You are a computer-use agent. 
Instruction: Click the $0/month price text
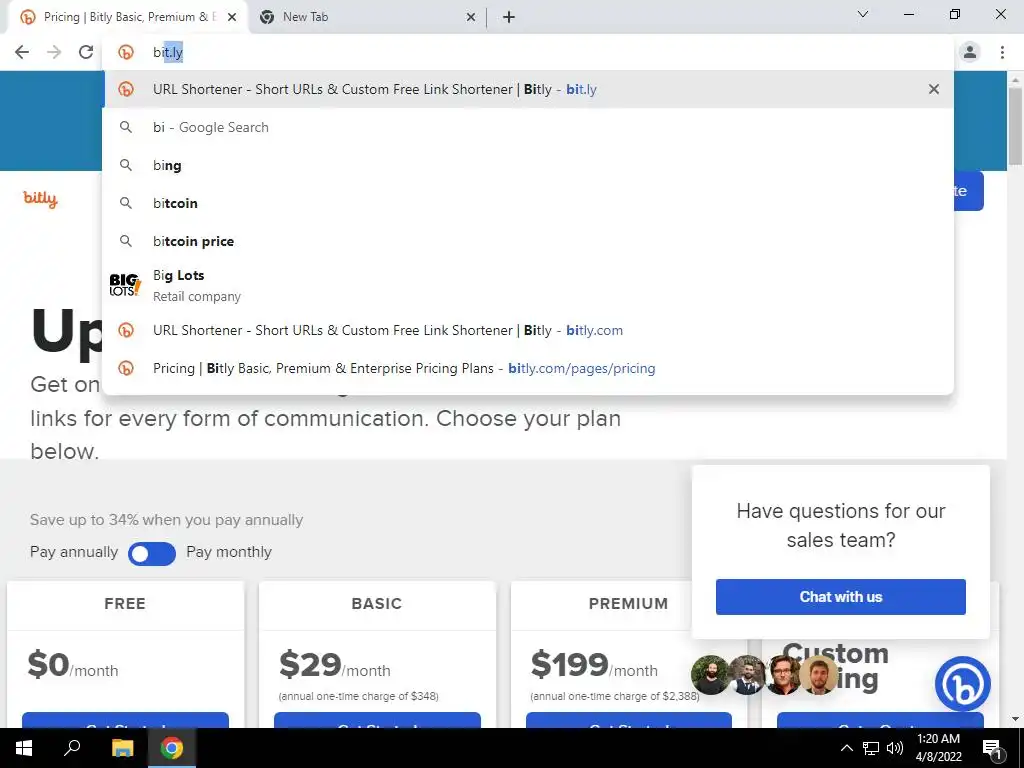[72, 665]
